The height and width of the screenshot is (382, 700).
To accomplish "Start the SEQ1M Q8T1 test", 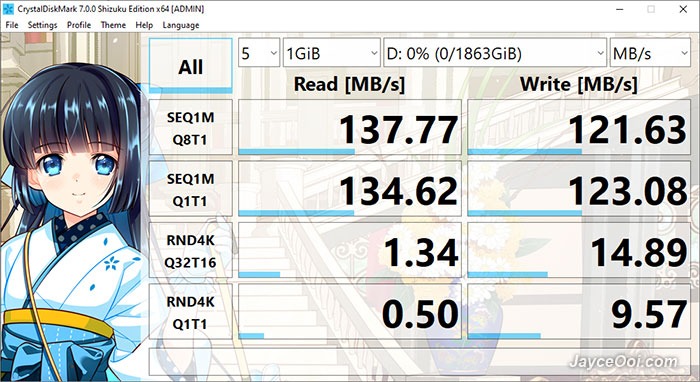I will (191, 127).
